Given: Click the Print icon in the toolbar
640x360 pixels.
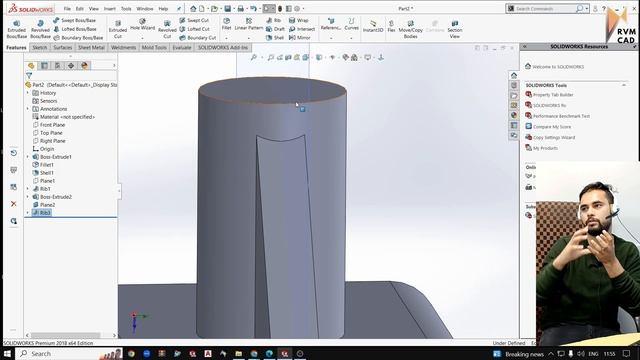Looking at the screenshot, I should (x=241, y=9).
